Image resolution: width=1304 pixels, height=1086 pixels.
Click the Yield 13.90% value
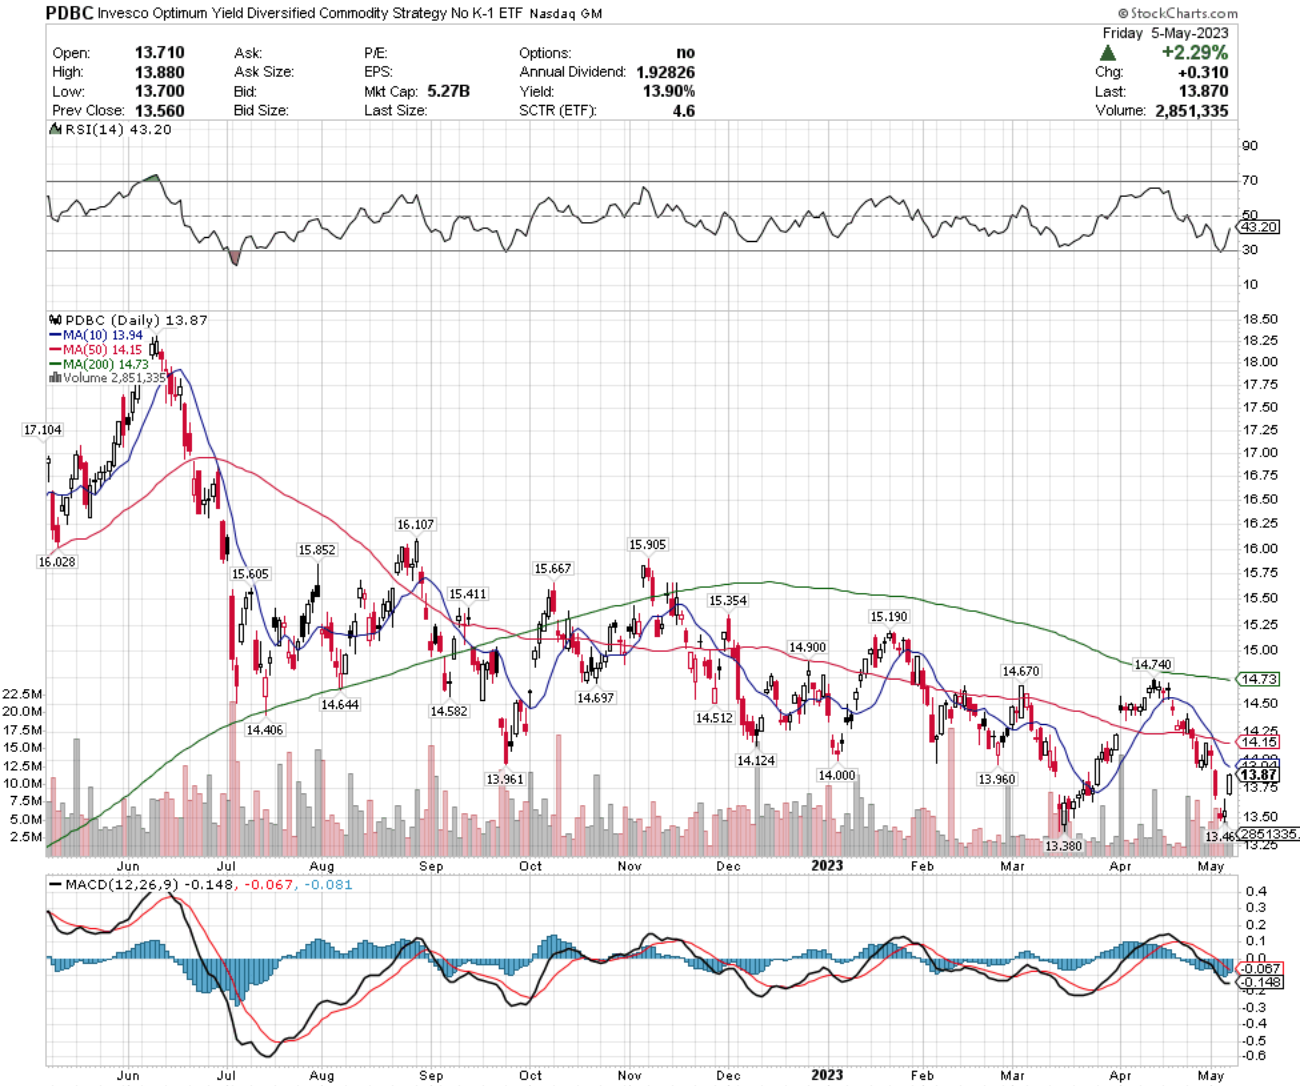click(669, 91)
